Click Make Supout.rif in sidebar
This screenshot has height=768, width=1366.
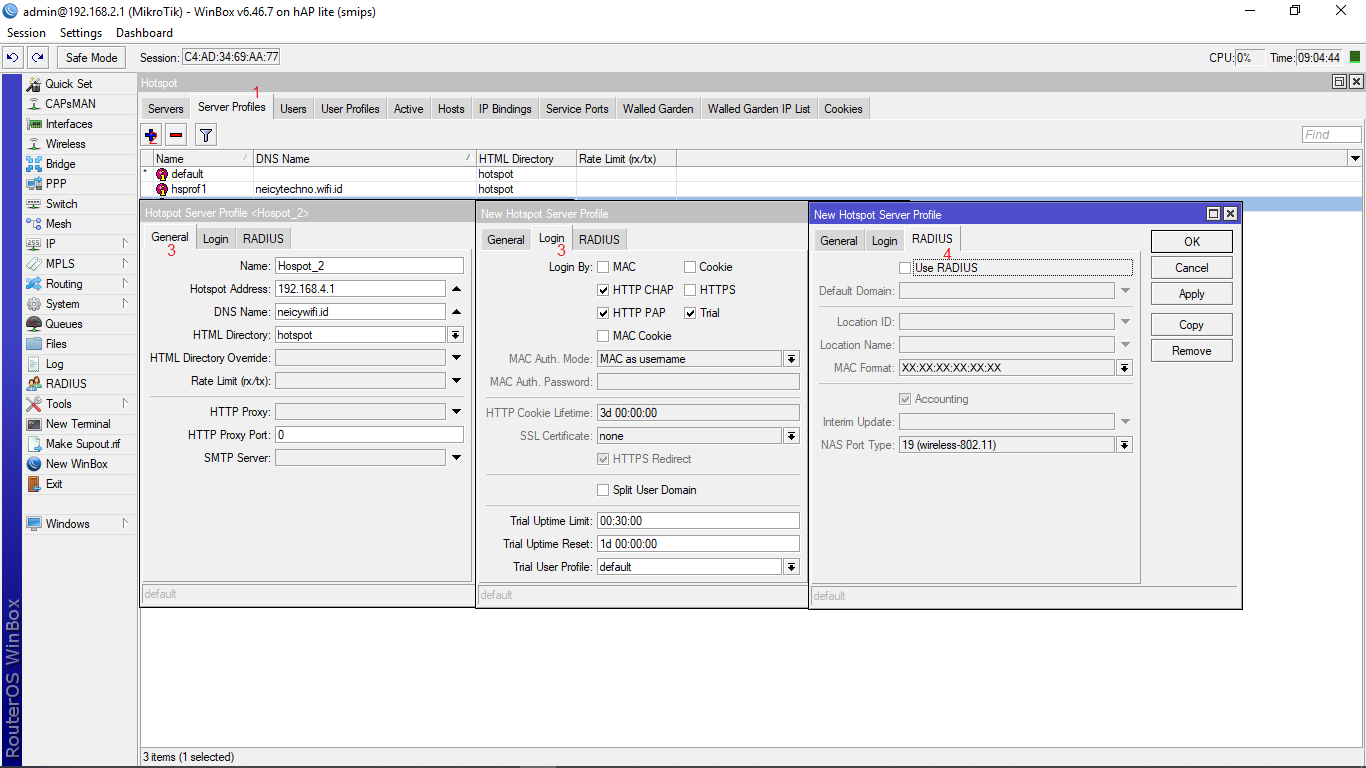tap(80, 444)
